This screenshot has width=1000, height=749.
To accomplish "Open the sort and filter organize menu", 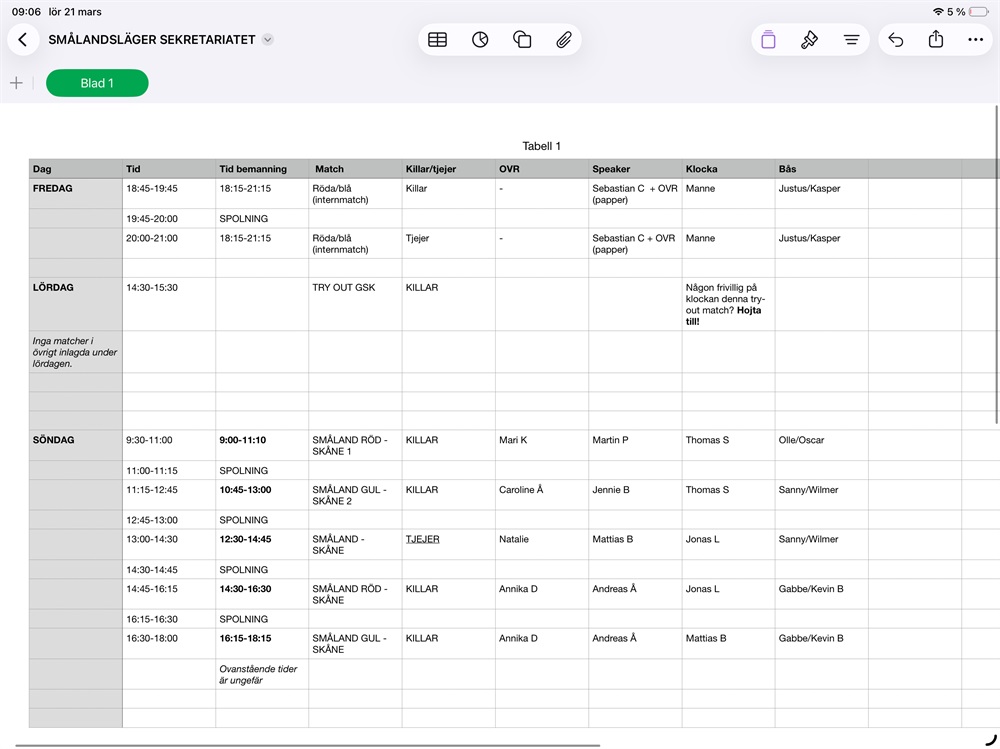I will tap(852, 40).
